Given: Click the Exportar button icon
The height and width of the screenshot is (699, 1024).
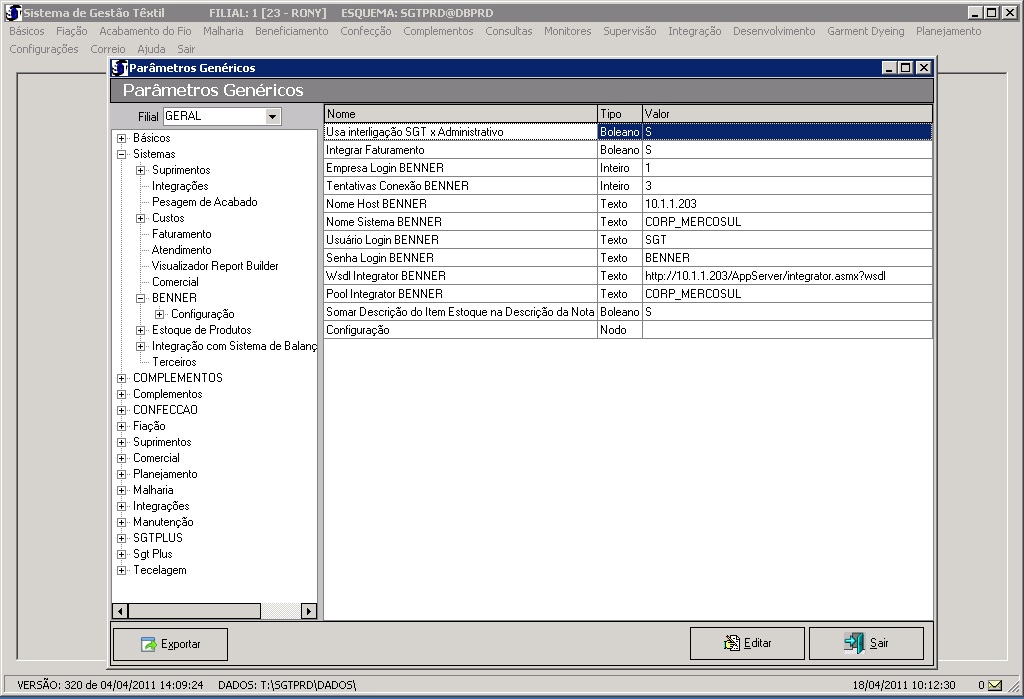Looking at the screenshot, I should coord(149,644).
